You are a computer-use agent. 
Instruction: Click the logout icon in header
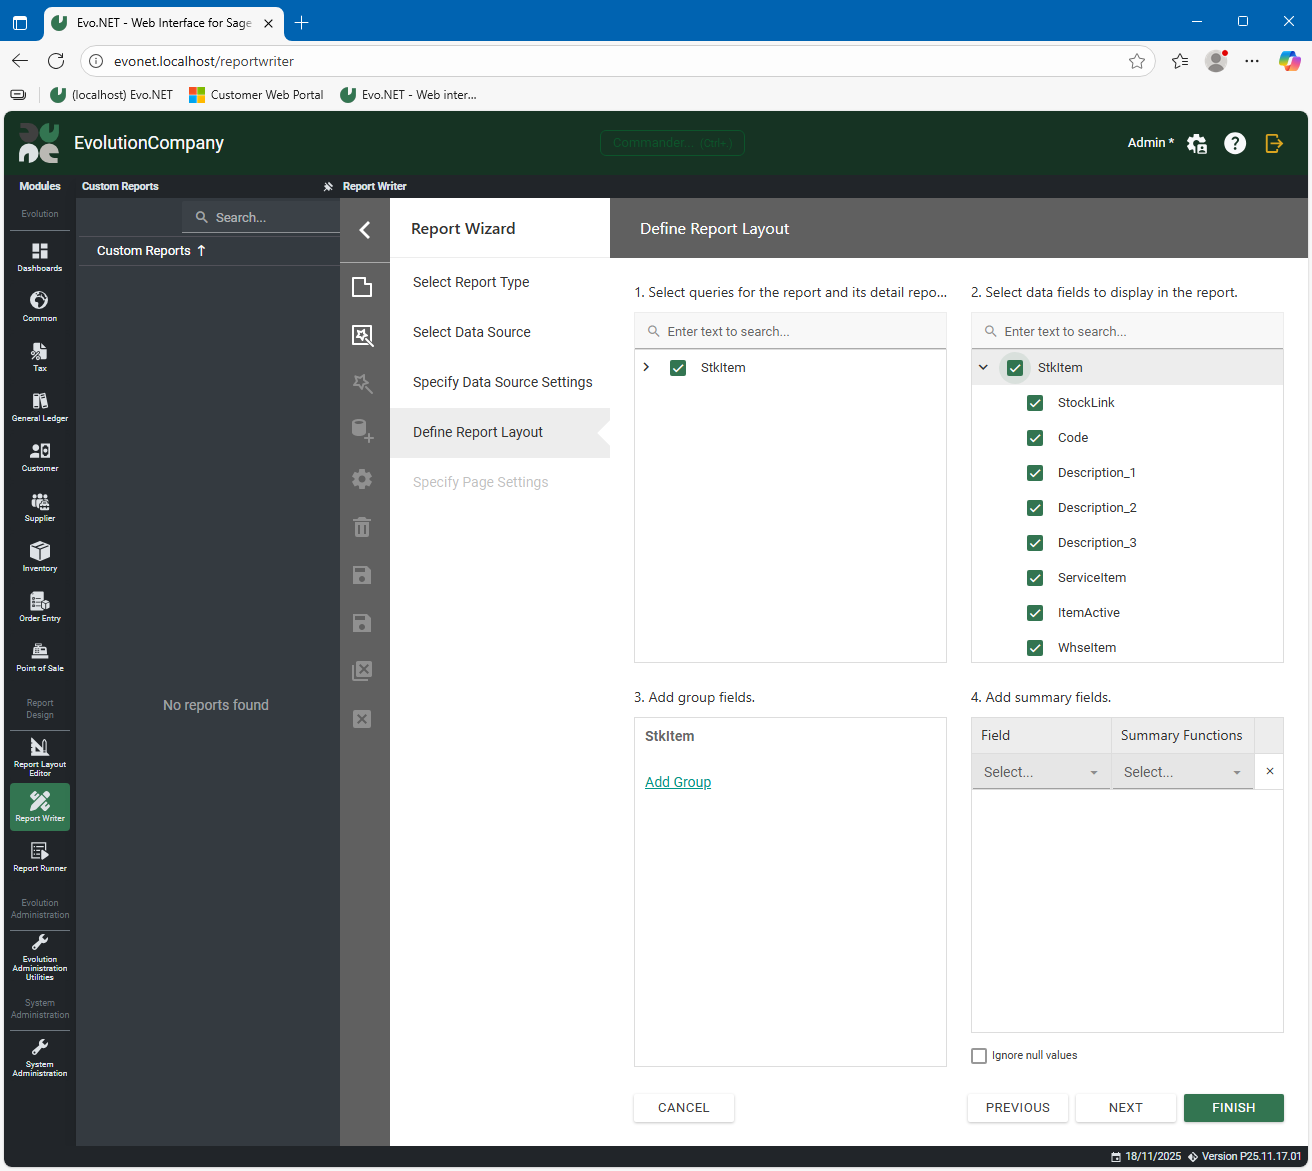coord(1274,143)
